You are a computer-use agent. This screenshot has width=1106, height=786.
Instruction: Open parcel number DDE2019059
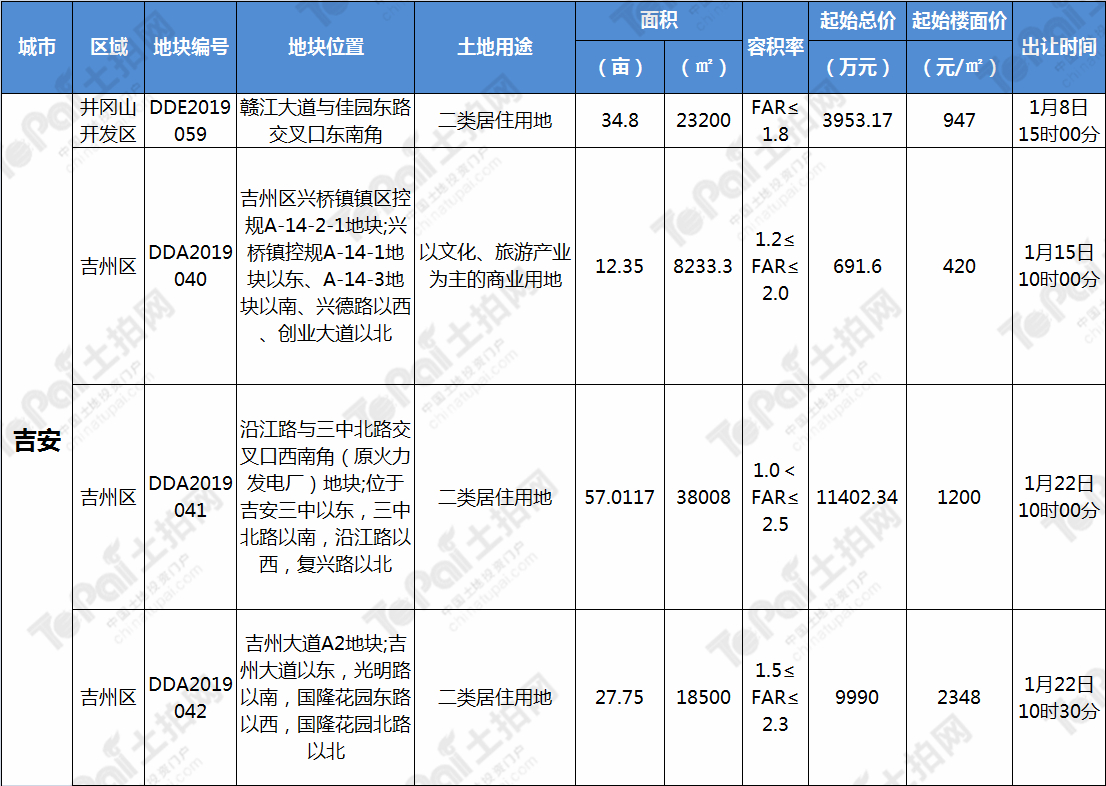(x=190, y=119)
